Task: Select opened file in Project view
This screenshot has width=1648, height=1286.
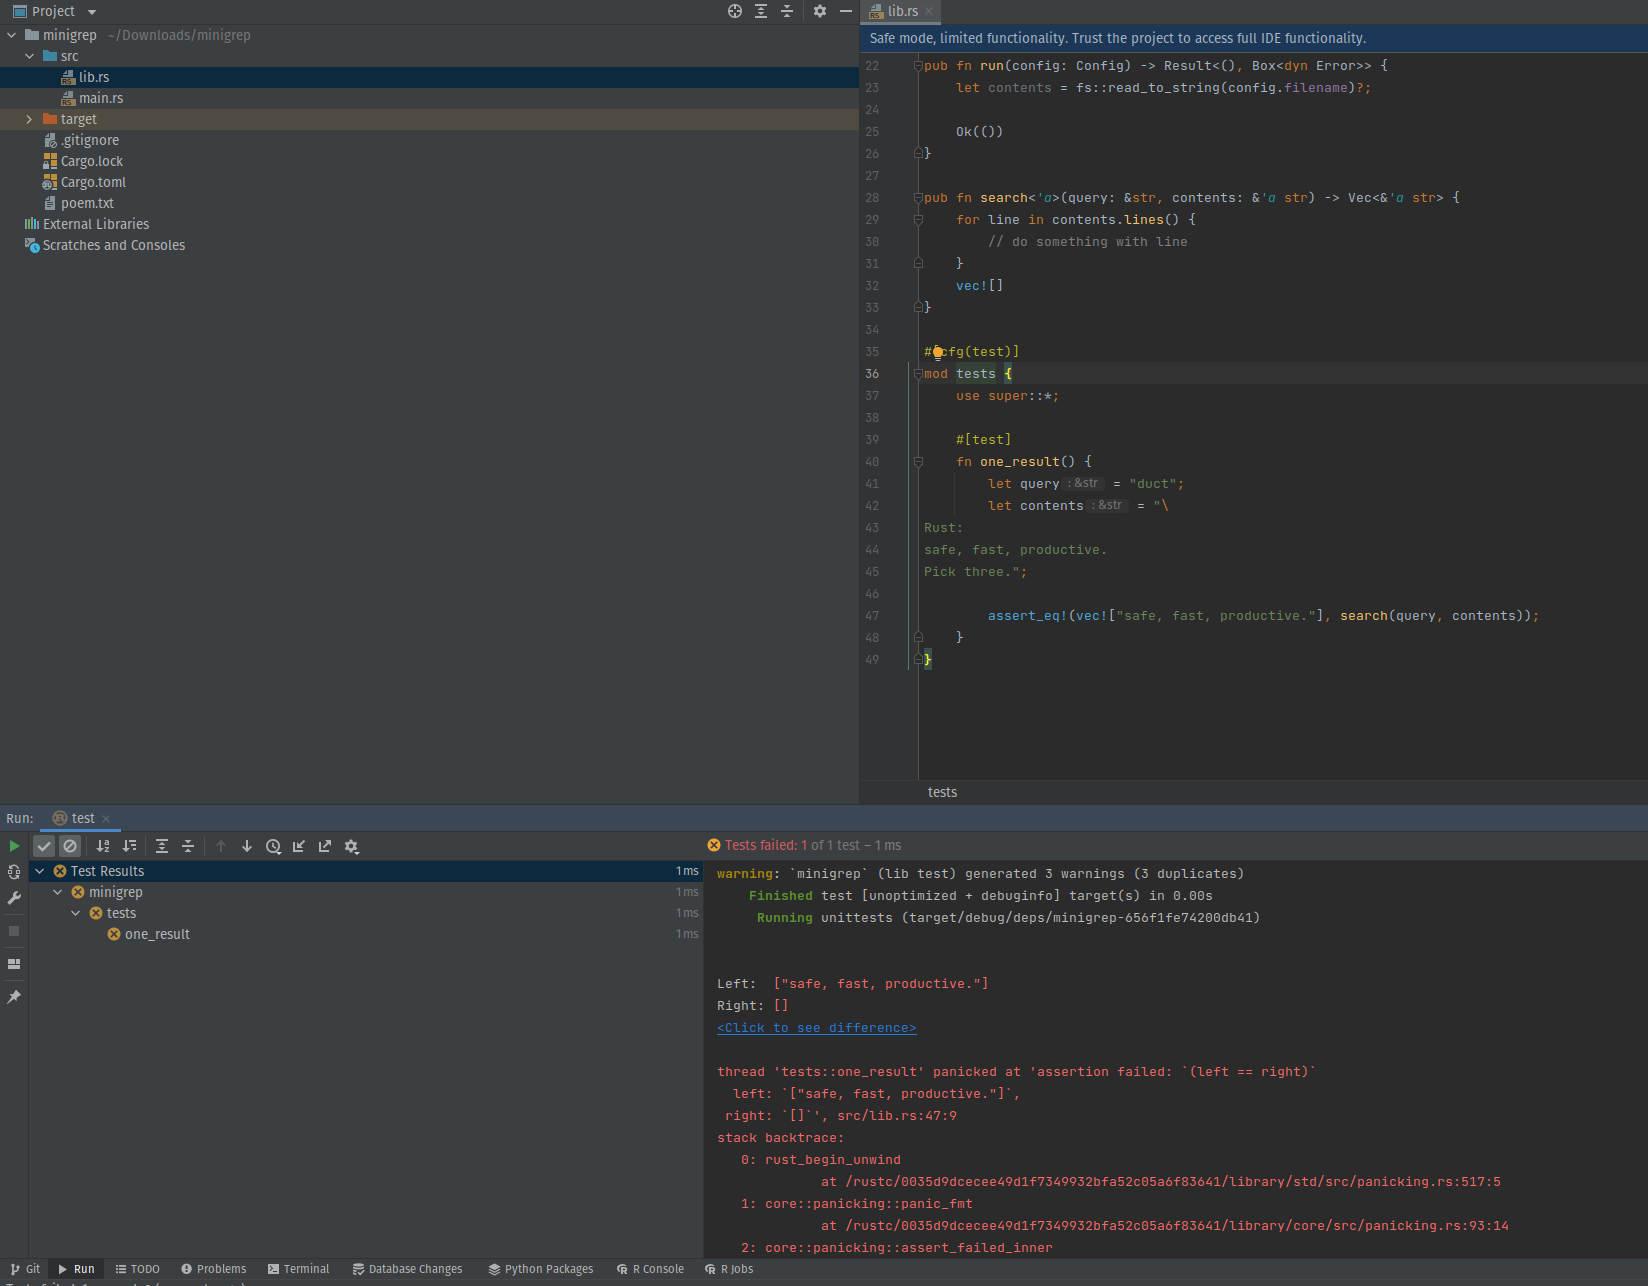Action: pos(734,11)
